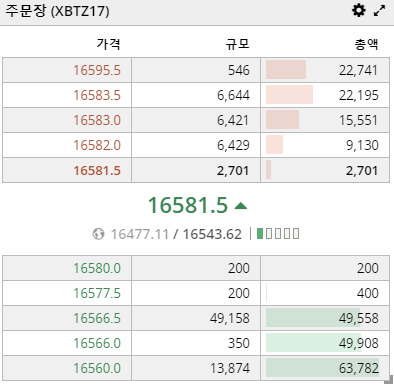Click the globe index price icon
The image size is (394, 385).
[x=98, y=234]
